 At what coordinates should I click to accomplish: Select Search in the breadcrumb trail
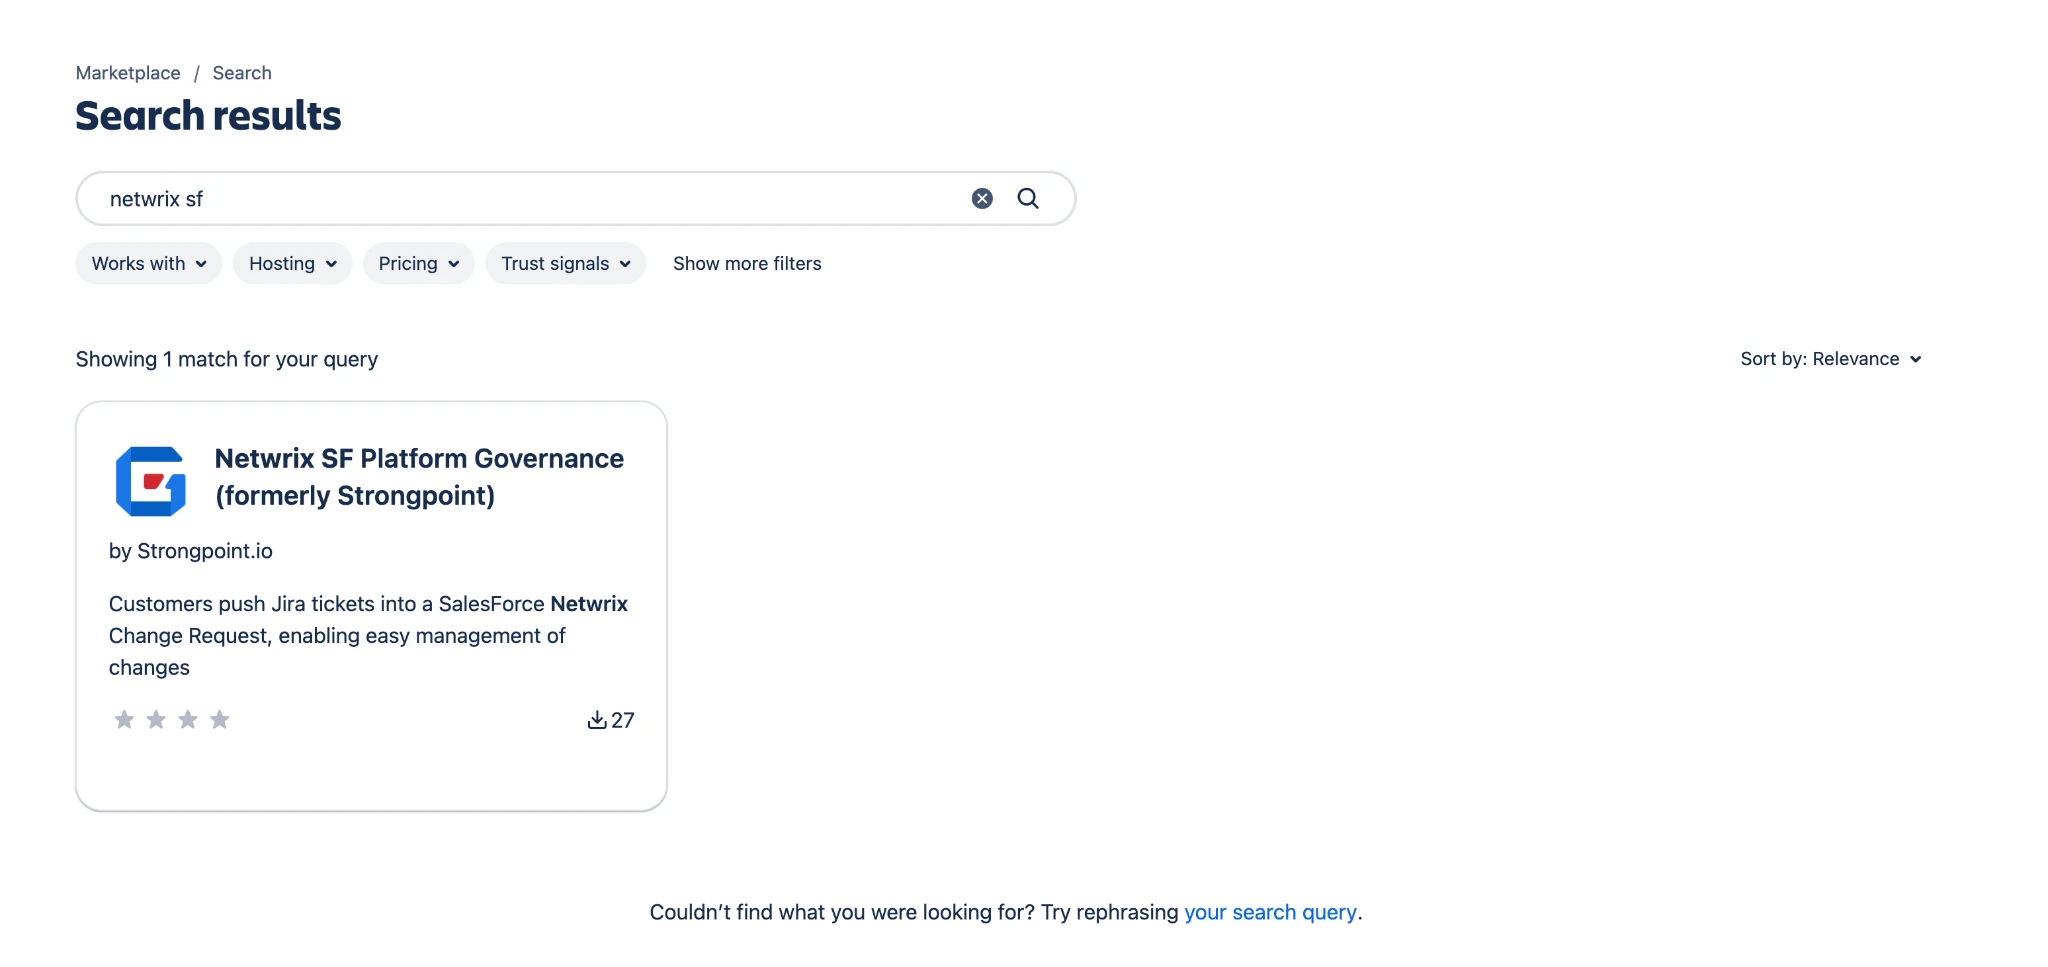pyautogui.click(x=241, y=72)
